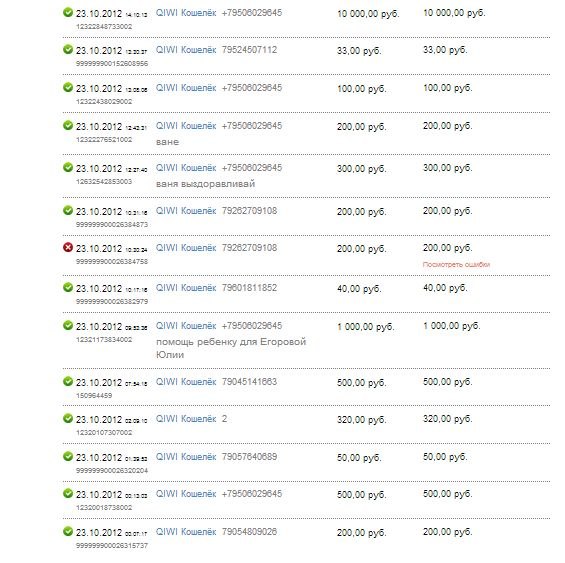Click transaction ID 150964459

click(x=94, y=395)
